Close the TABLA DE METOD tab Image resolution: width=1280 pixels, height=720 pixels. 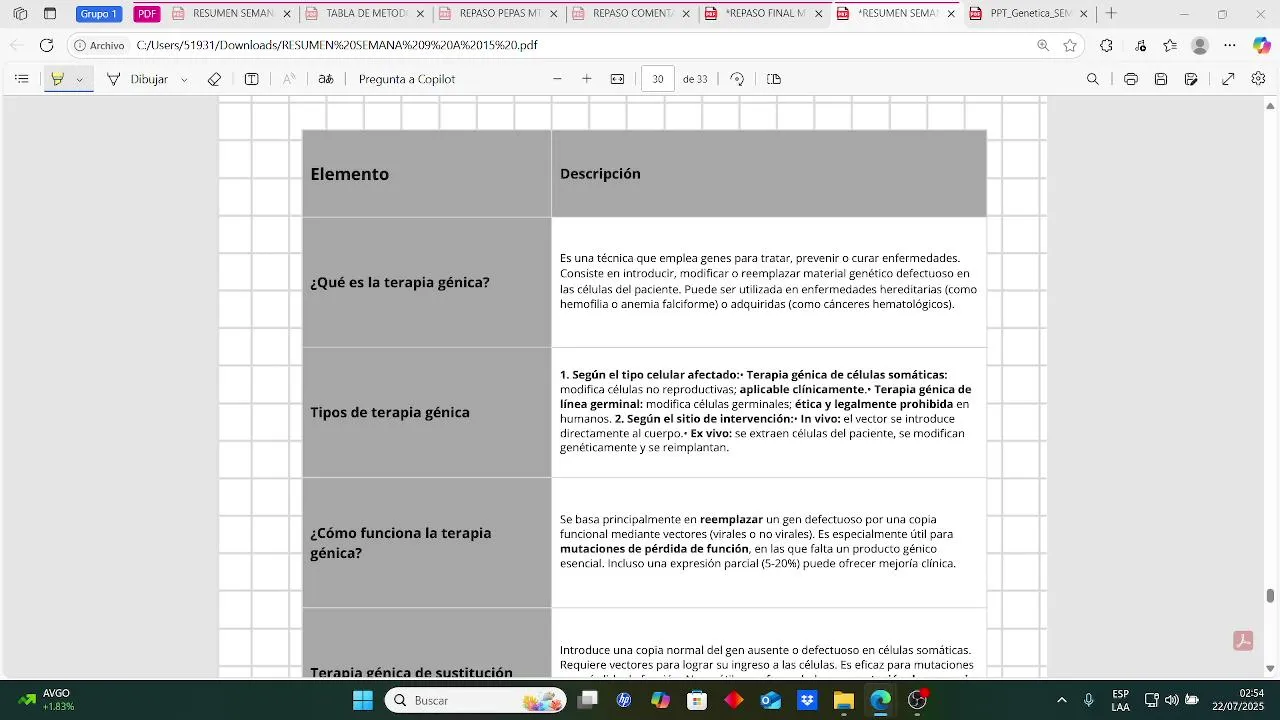tap(419, 14)
